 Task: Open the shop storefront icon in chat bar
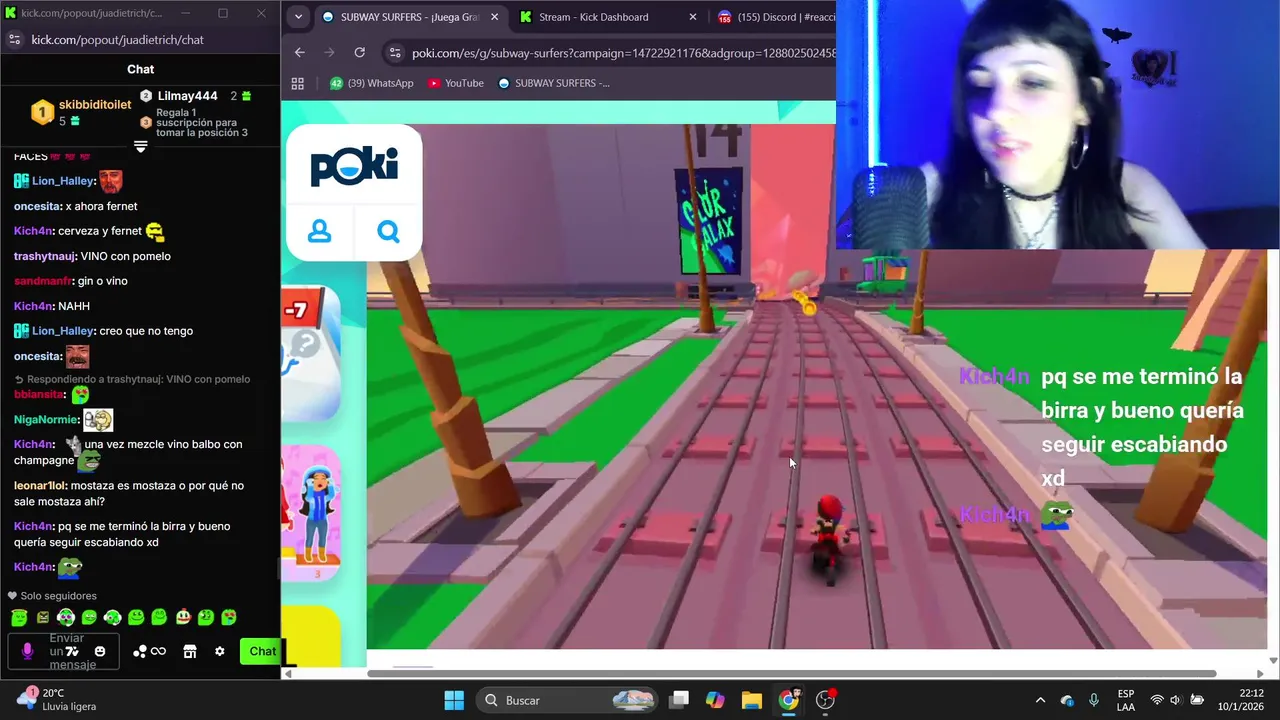tap(190, 652)
